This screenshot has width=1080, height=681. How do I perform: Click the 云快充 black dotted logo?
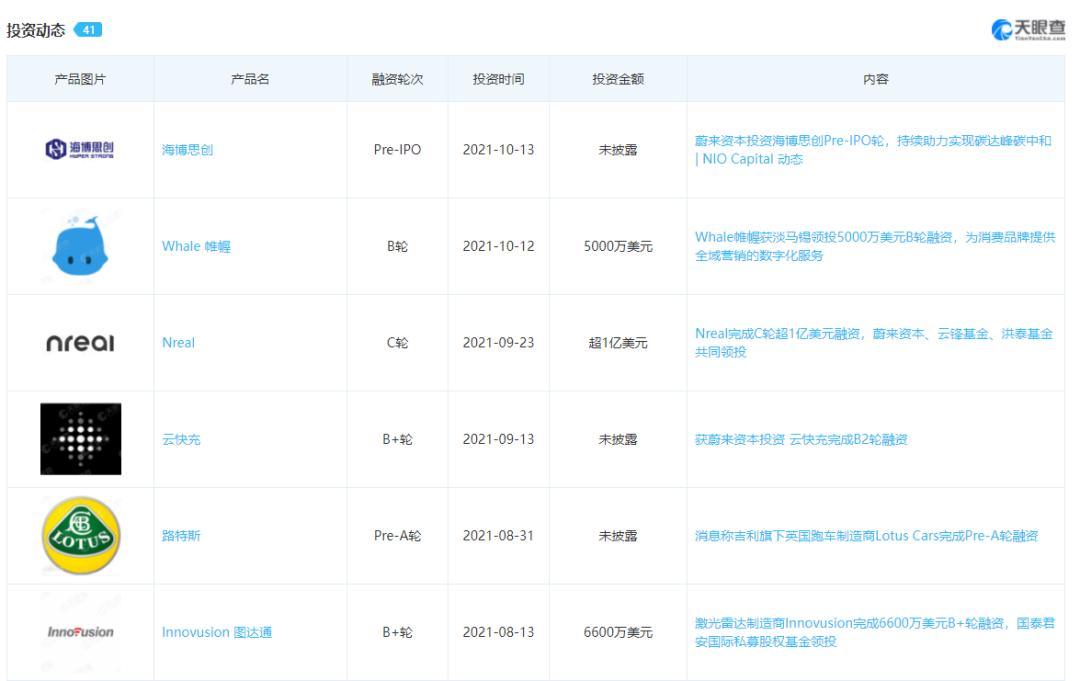pyautogui.click(x=81, y=439)
